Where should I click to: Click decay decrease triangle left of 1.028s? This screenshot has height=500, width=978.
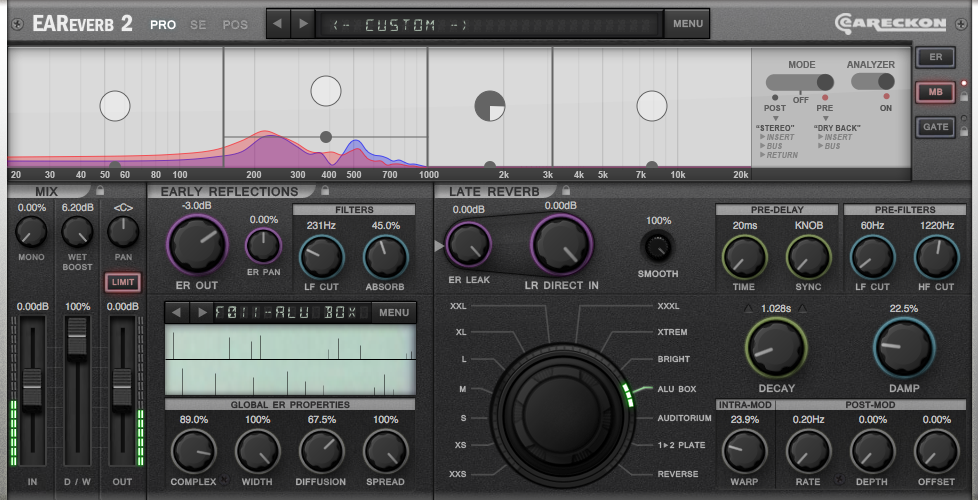(x=749, y=309)
